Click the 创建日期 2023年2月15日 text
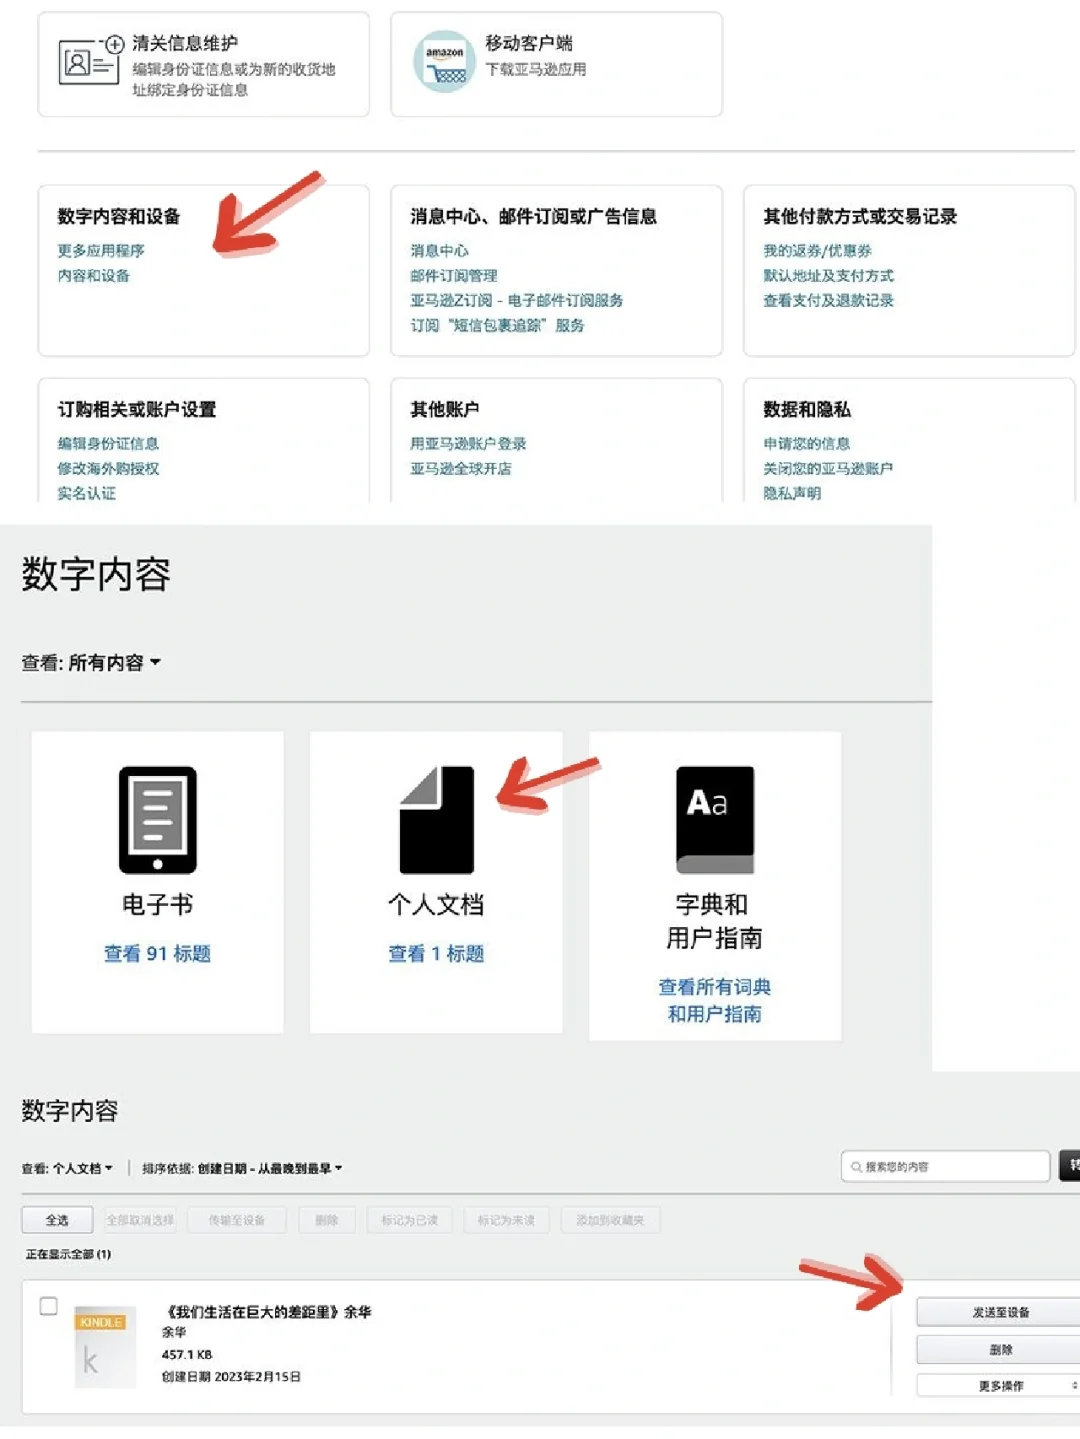 [231, 1377]
